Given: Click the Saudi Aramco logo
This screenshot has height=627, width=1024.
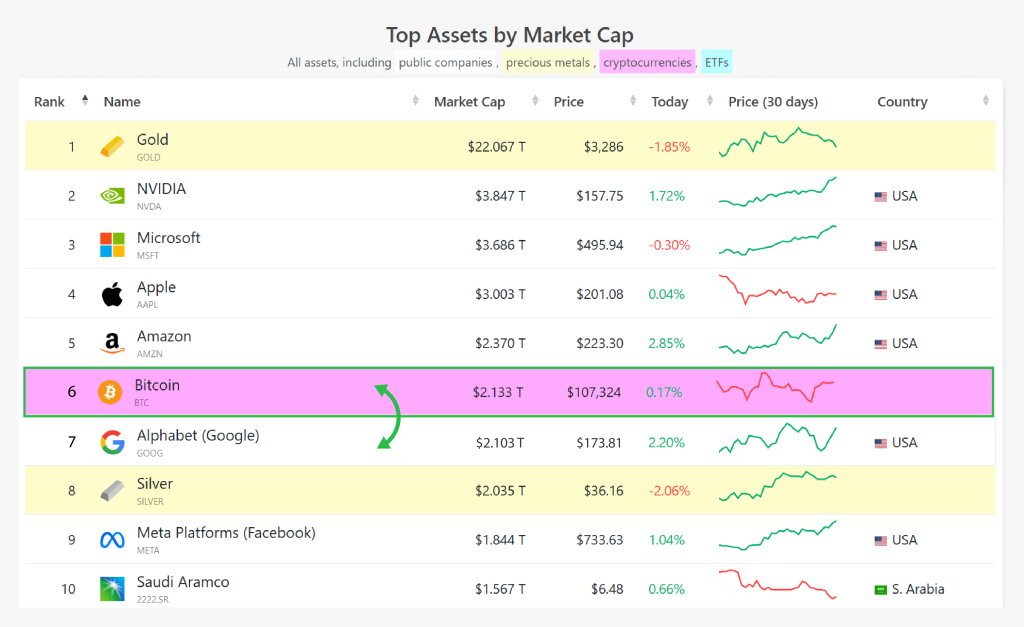Looking at the screenshot, I should 112,588.
